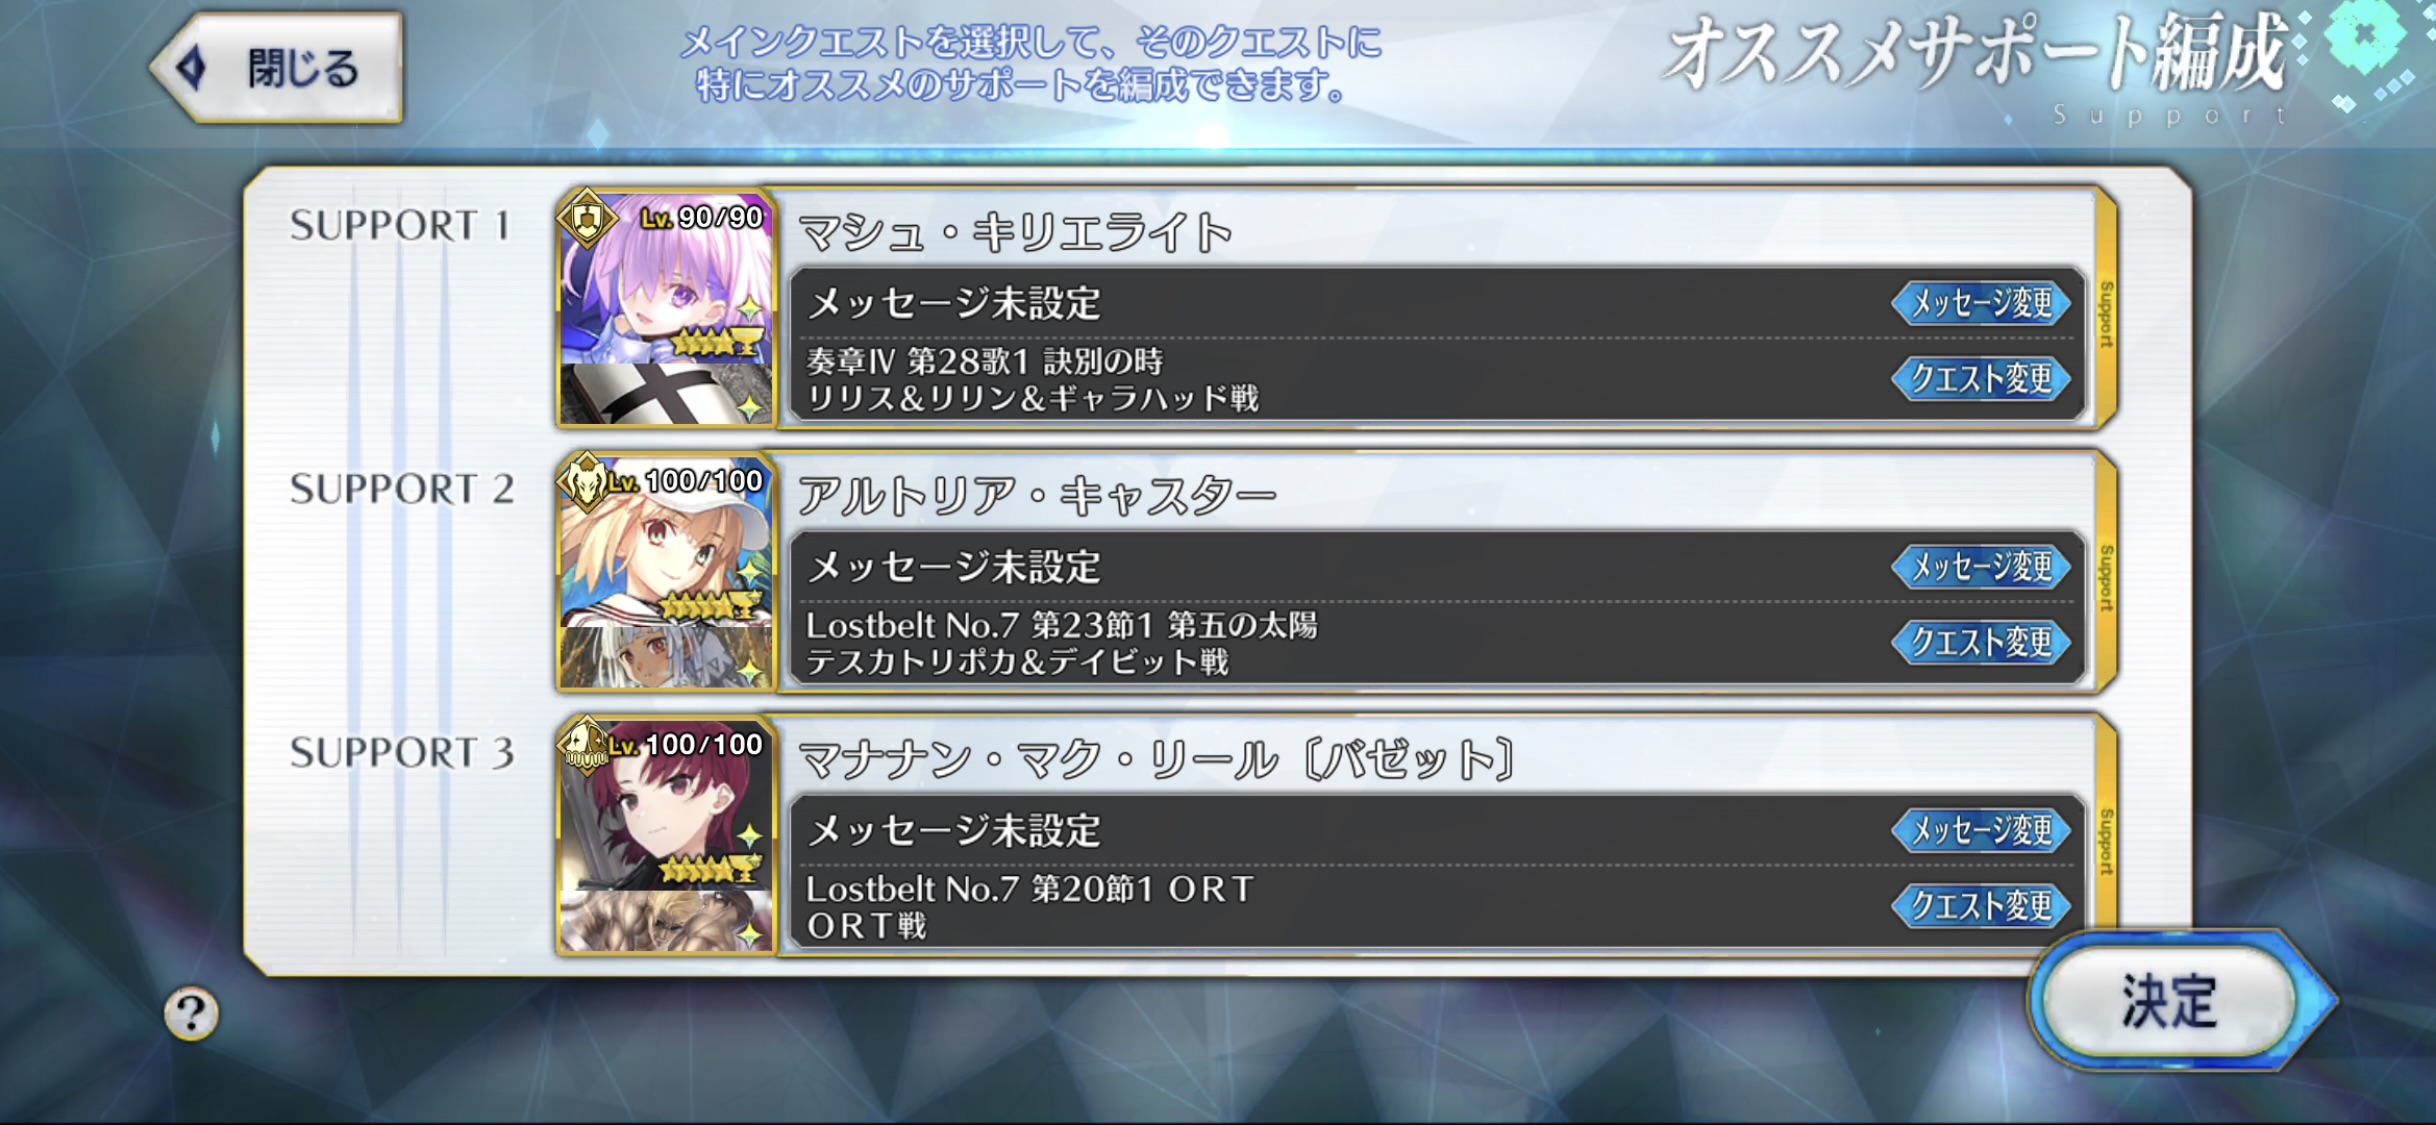Open Support 2's craft essence thumbnail

[x=667, y=657]
